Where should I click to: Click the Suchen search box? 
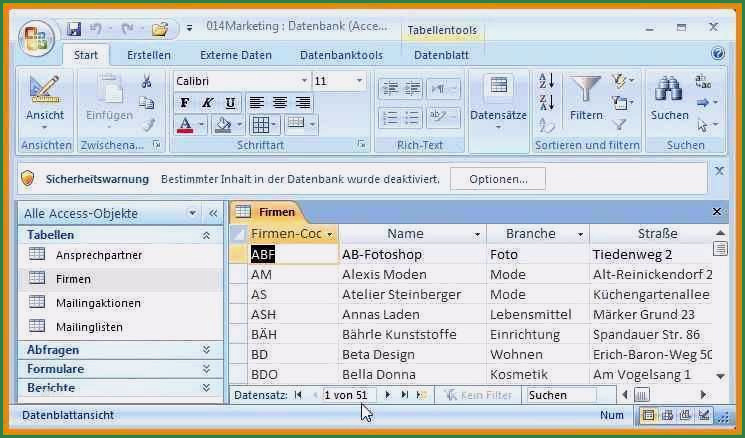pyautogui.click(x=561, y=395)
